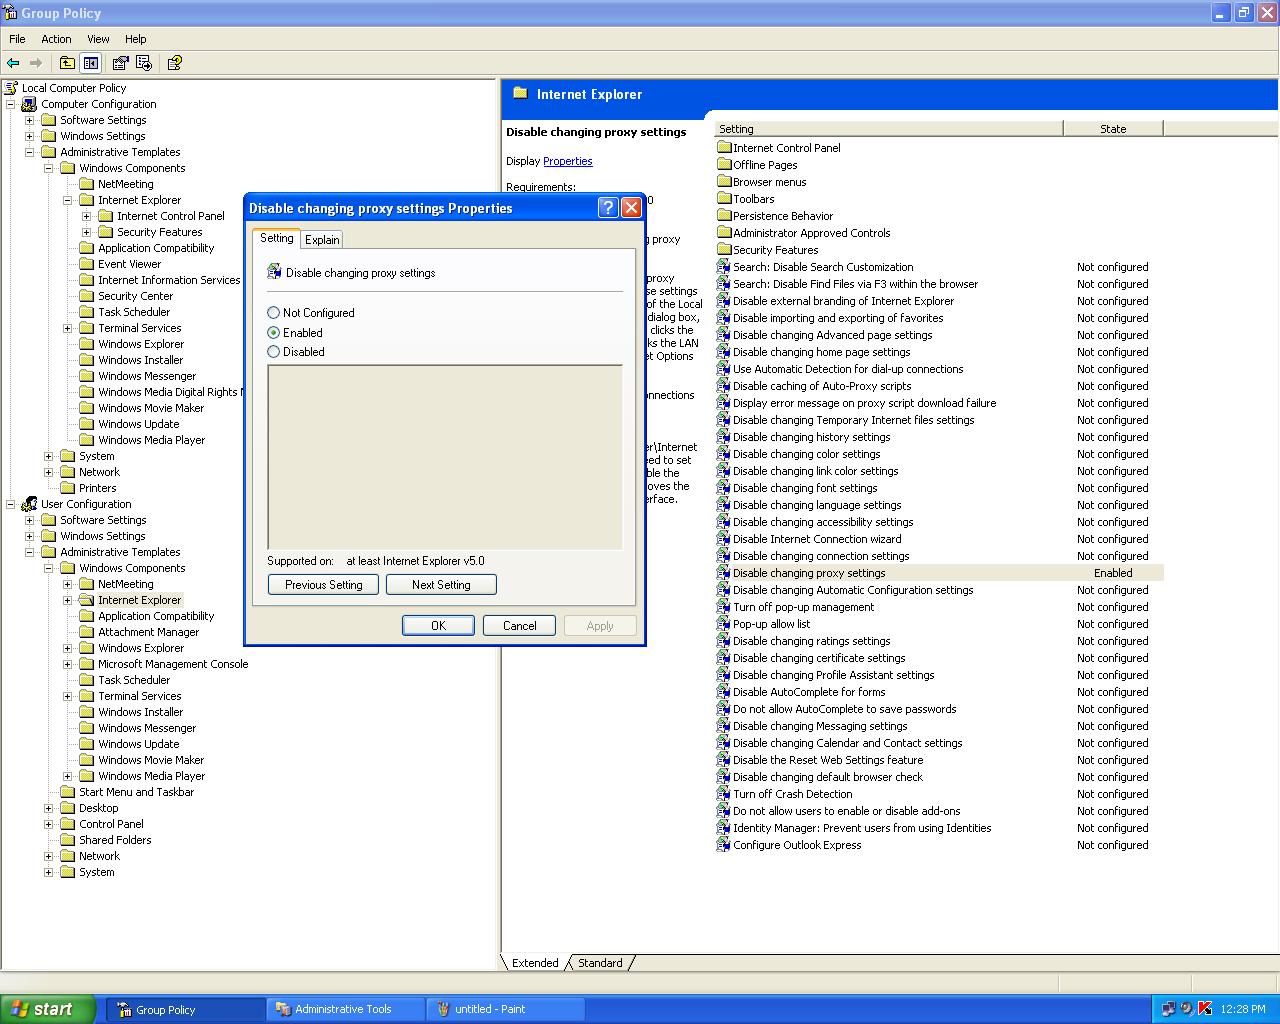The height and width of the screenshot is (1024, 1280).
Task: Select the Enabled radio button
Action: (274, 332)
